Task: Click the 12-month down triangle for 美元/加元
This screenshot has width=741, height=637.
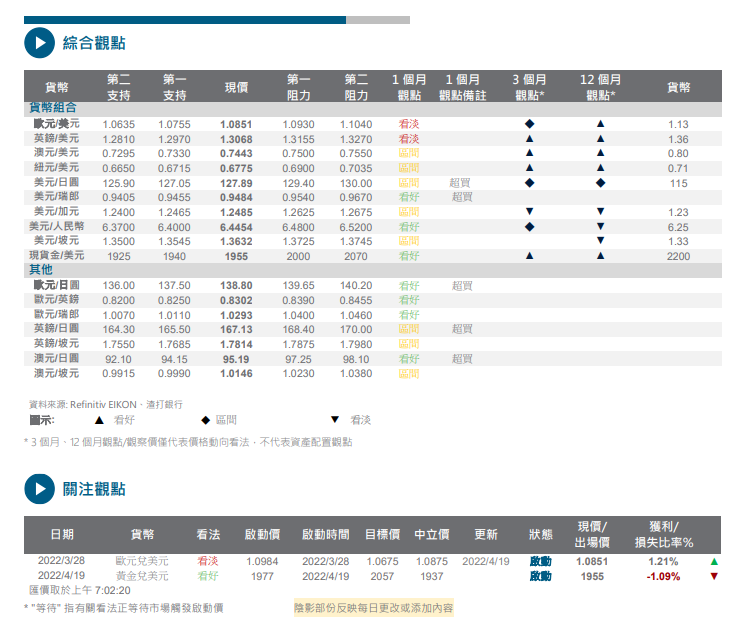Action: (600, 212)
